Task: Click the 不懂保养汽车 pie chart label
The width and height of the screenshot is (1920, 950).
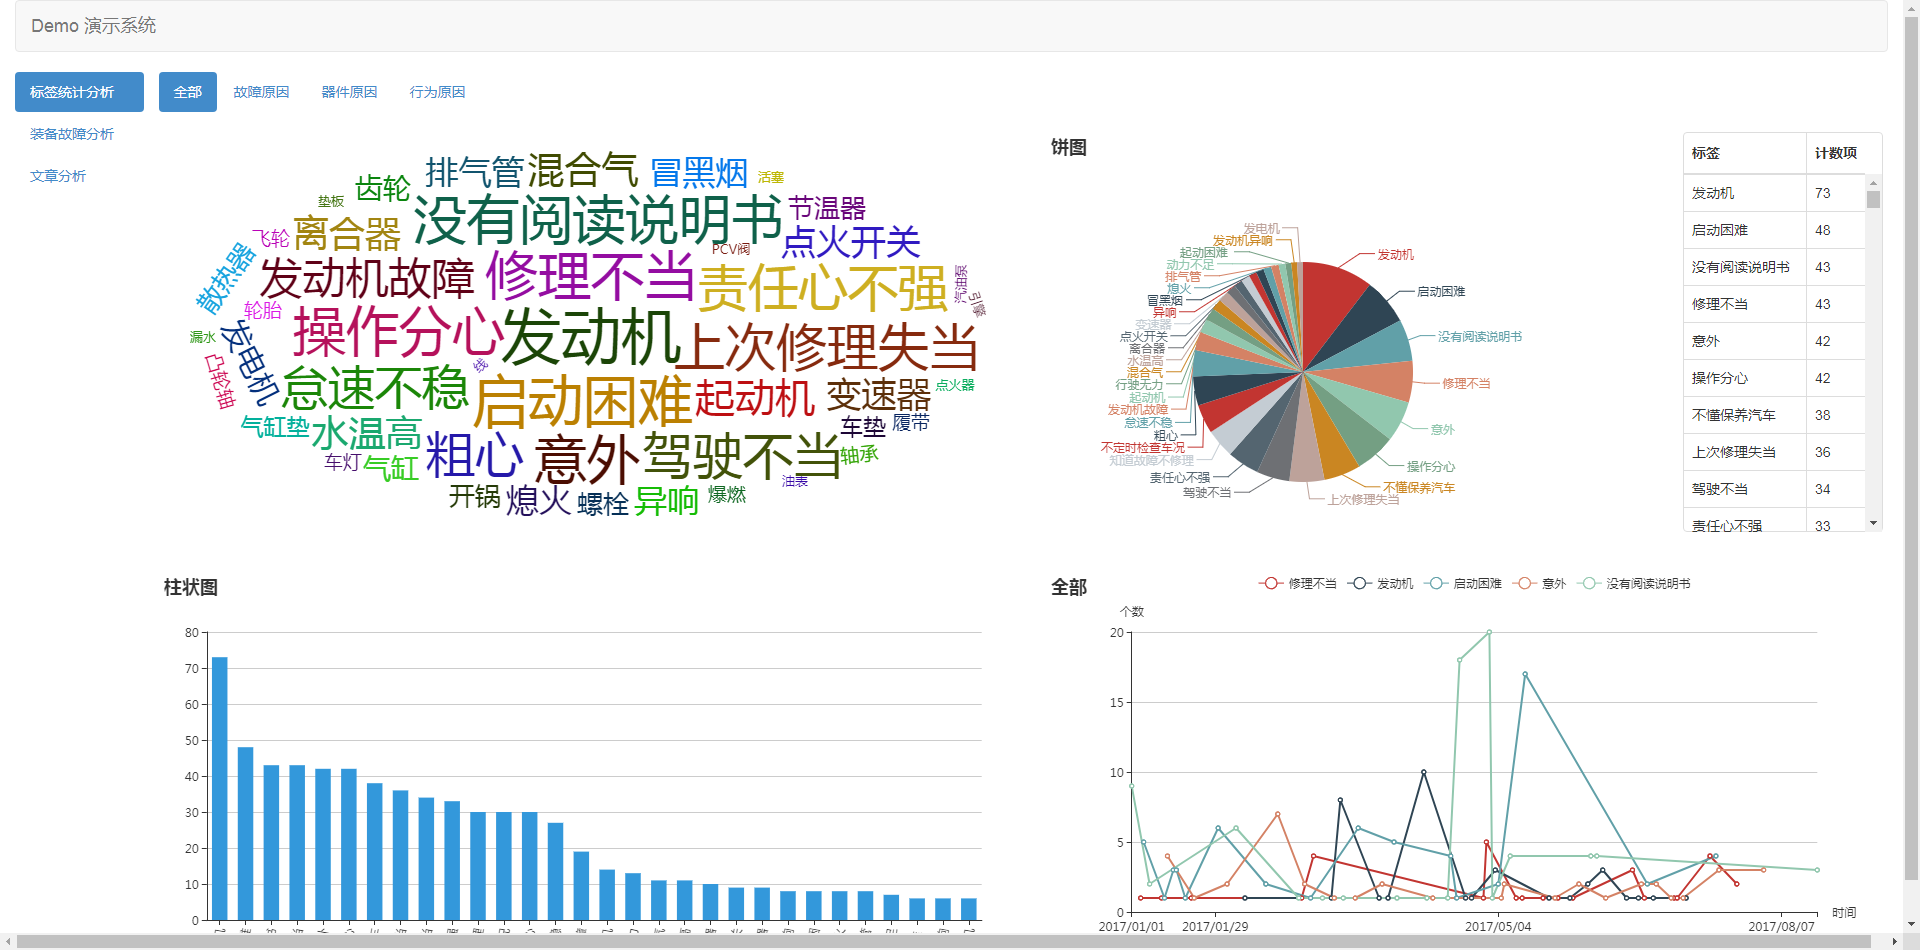Action: click(1419, 488)
